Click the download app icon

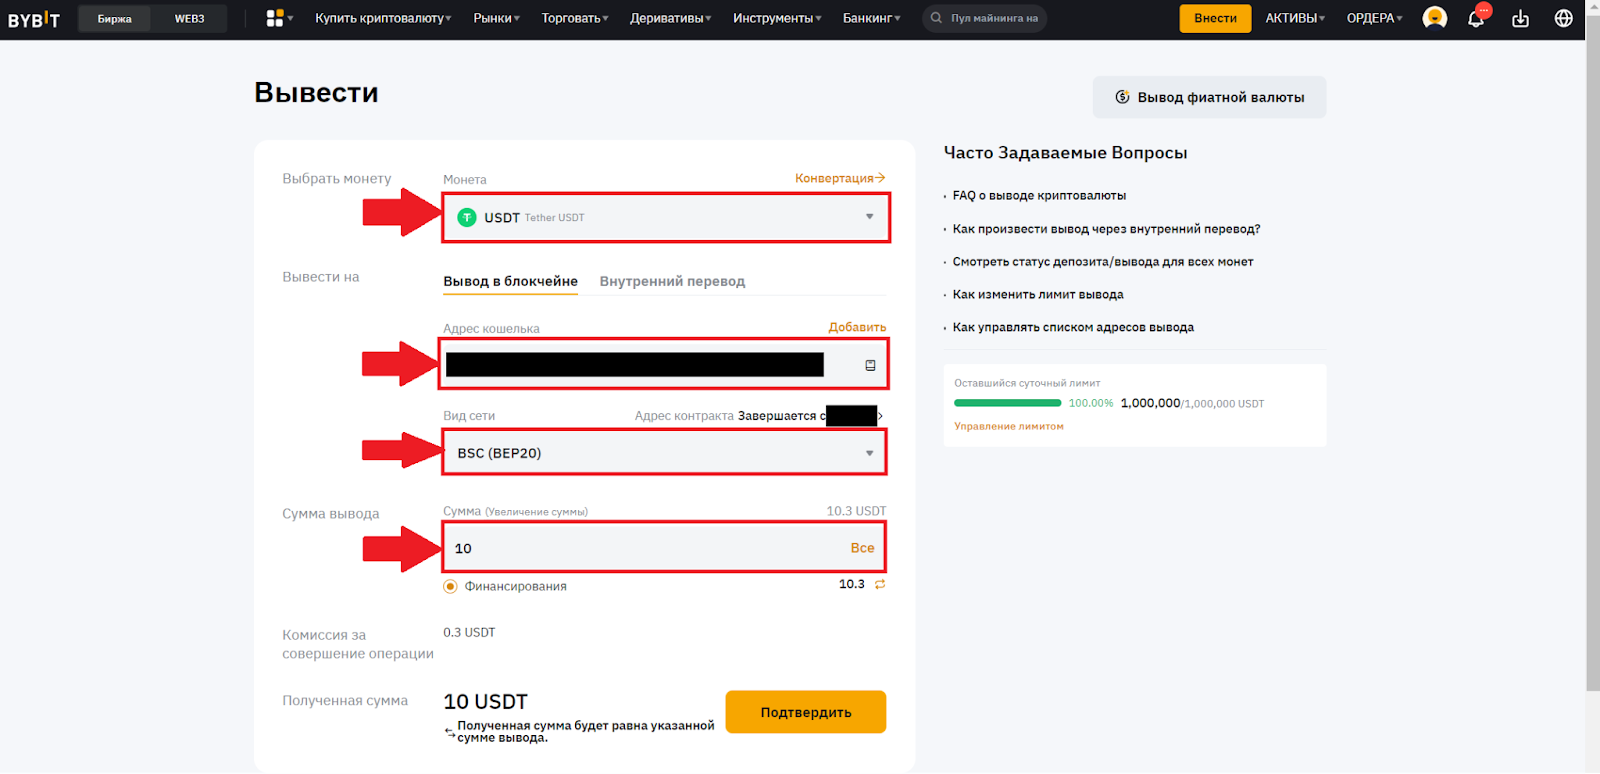pos(1520,18)
